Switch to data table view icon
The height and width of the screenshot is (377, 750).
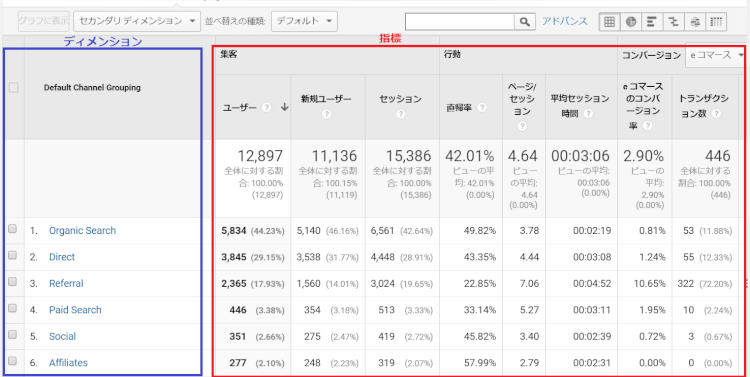[609, 22]
